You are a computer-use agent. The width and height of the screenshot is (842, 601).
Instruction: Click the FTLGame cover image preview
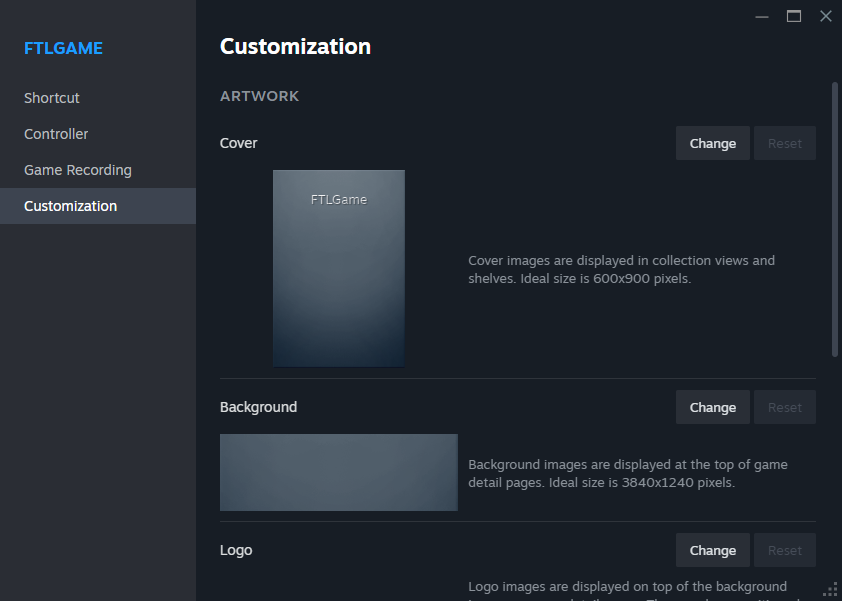pos(339,268)
